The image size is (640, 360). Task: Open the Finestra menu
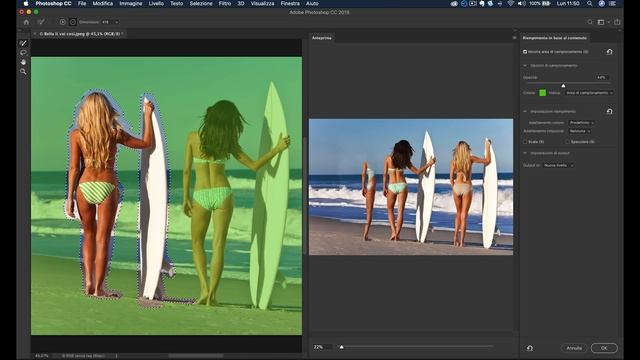[290, 3]
